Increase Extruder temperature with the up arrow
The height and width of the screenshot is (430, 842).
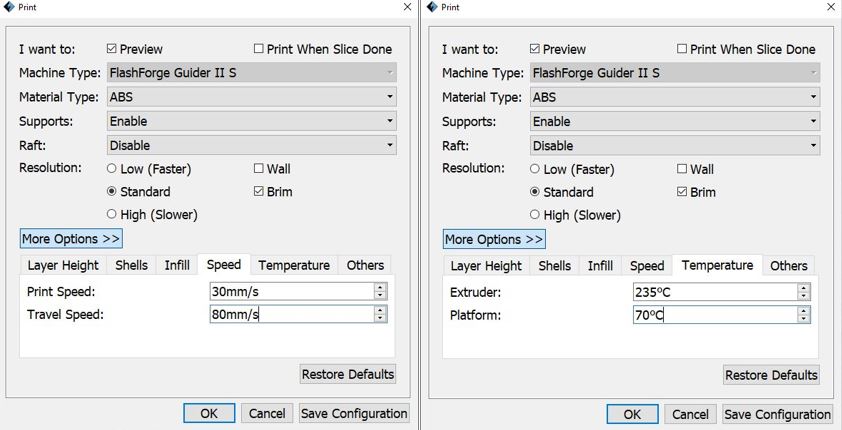(803, 288)
